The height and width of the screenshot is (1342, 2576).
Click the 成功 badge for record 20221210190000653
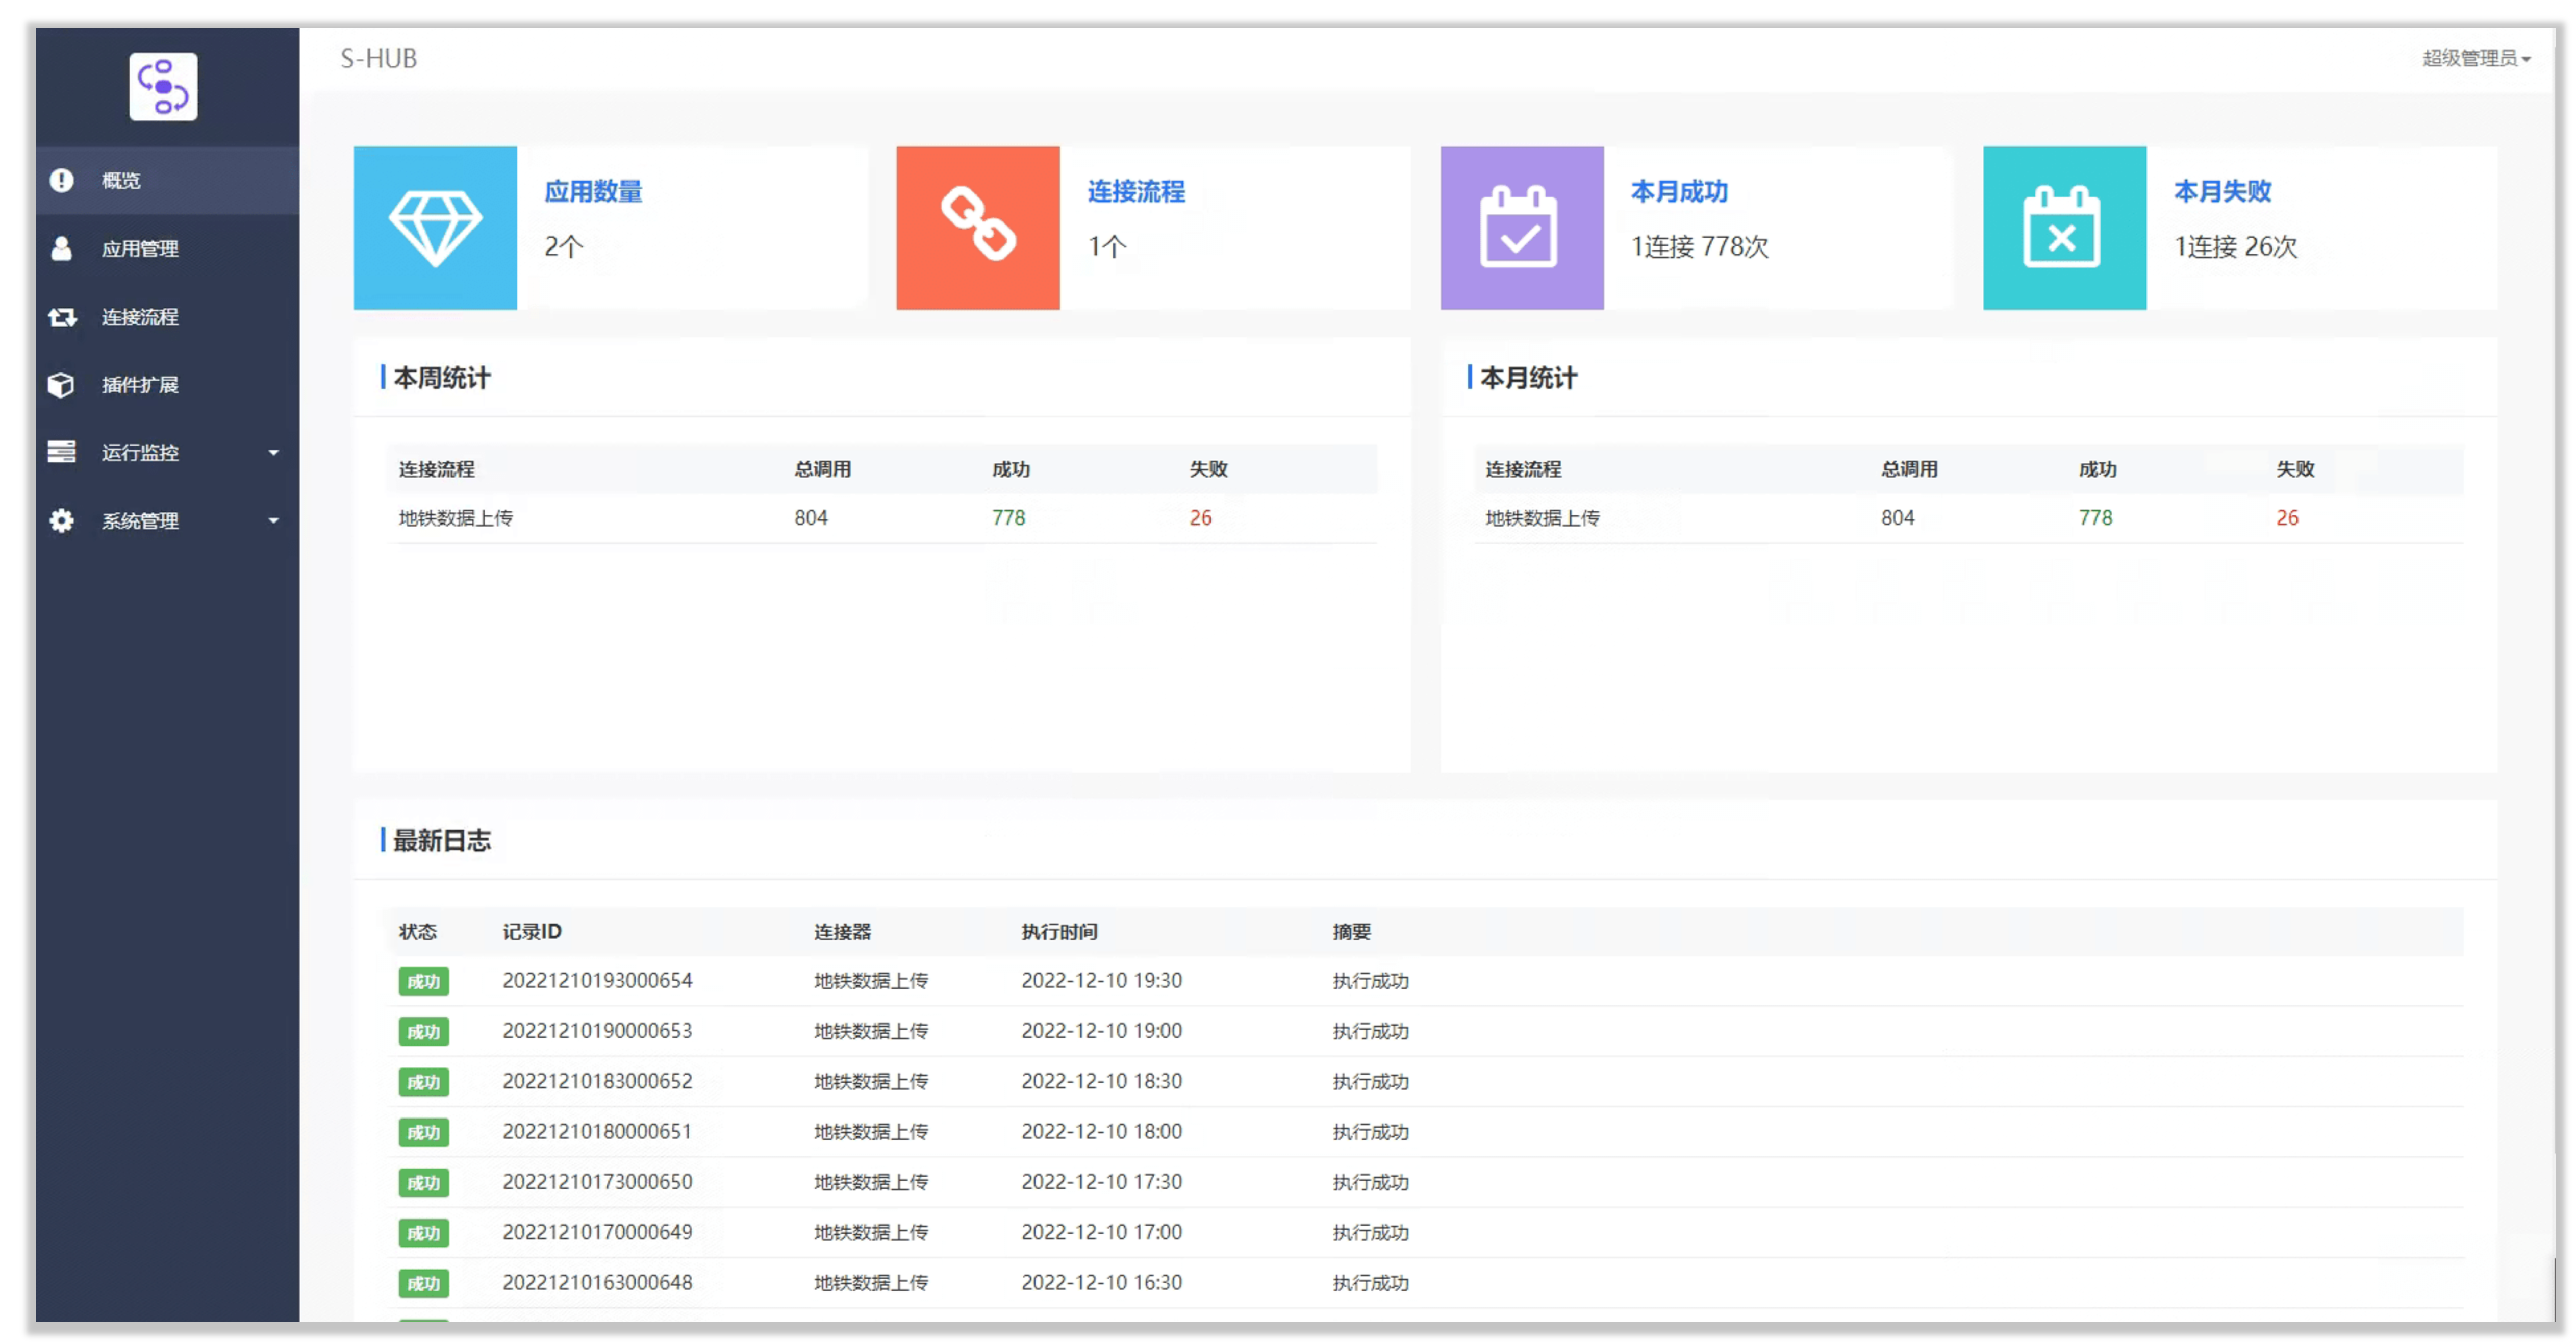(x=424, y=1032)
